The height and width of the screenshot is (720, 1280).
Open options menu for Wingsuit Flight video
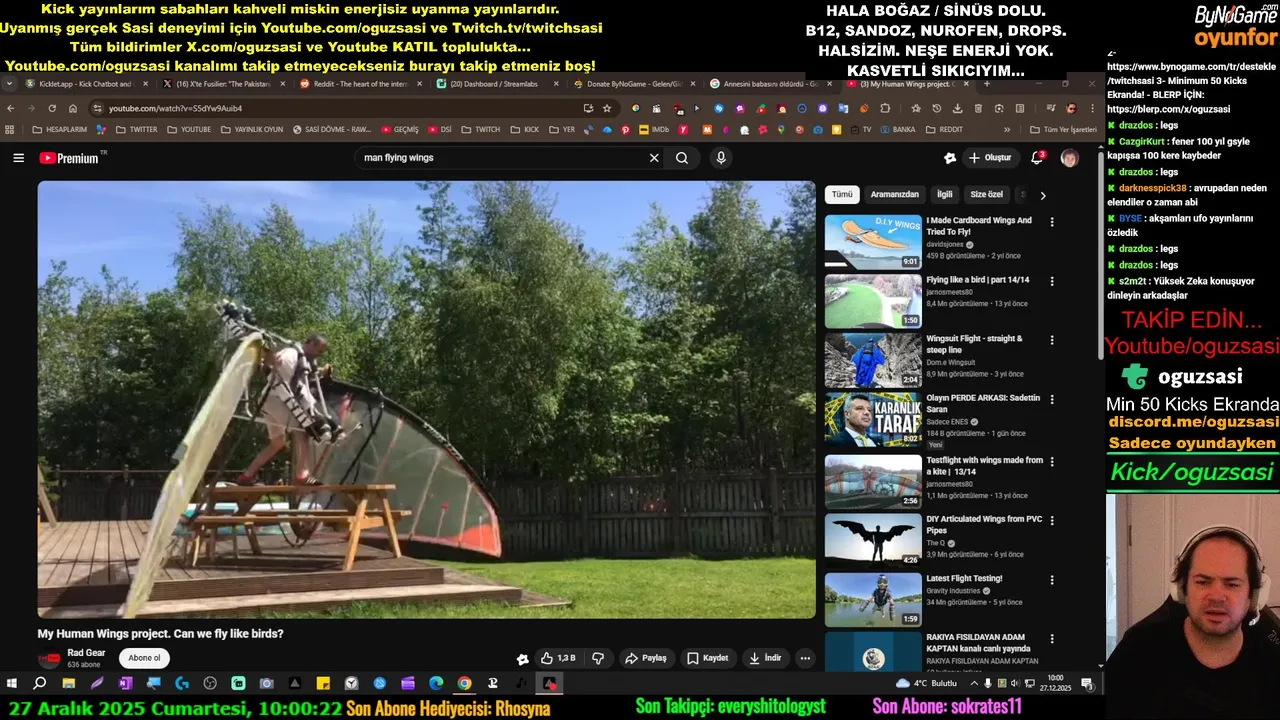coord(1051,340)
